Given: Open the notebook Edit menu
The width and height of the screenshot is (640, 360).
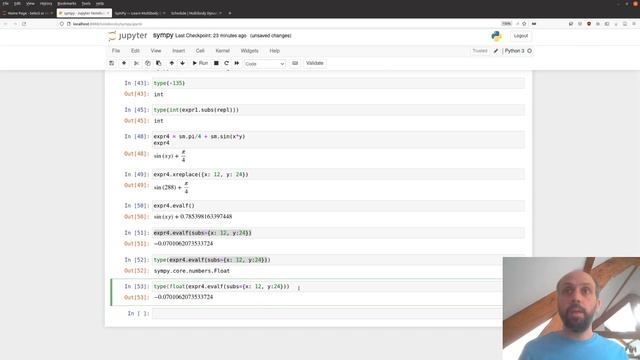Looking at the screenshot, I should pyautogui.click(x=135, y=51).
